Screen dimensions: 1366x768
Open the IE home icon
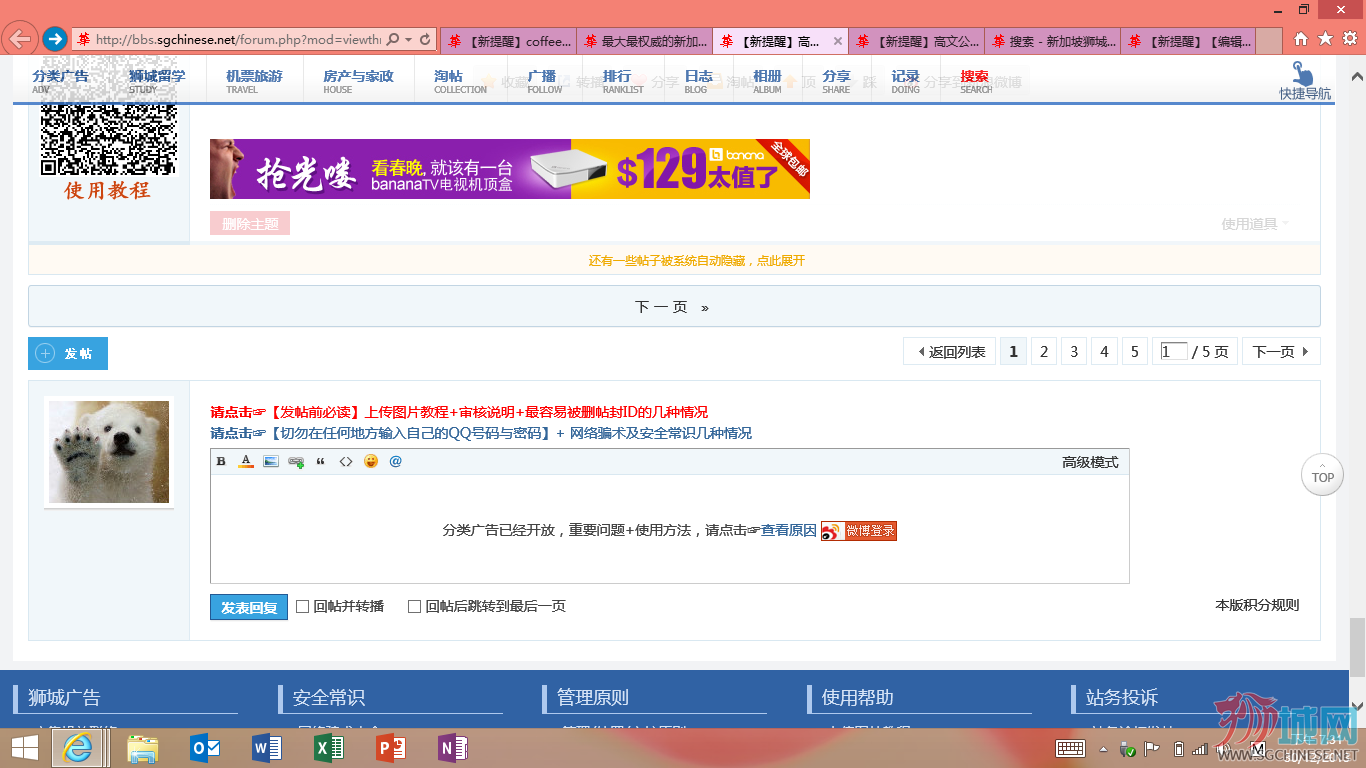pyautogui.click(x=1301, y=39)
